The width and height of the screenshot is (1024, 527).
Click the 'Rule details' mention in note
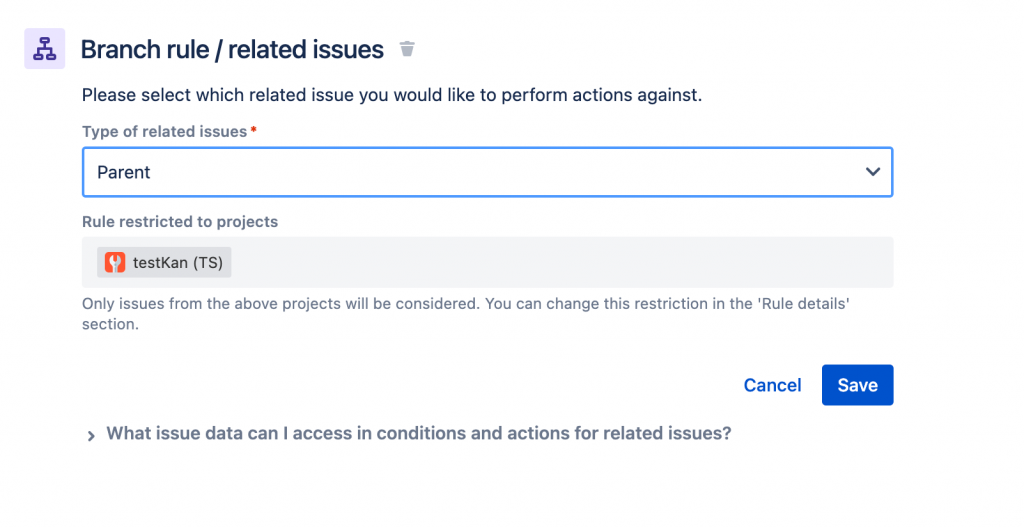pos(802,303)
